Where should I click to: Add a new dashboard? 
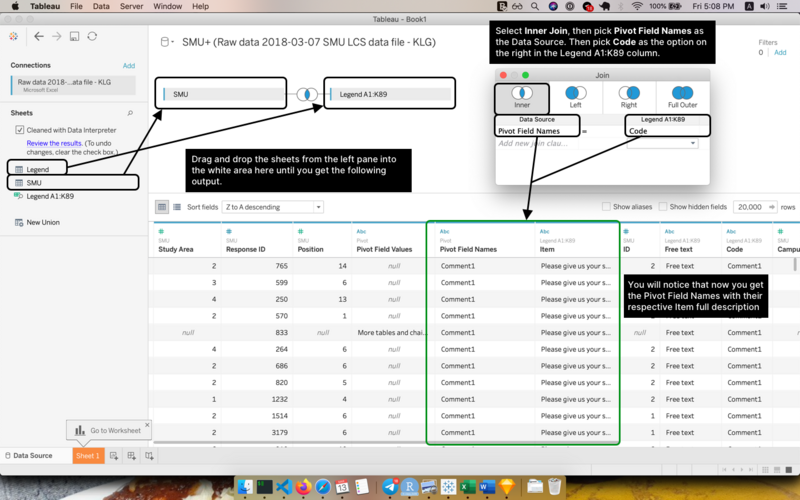click(x=132, y=456)
